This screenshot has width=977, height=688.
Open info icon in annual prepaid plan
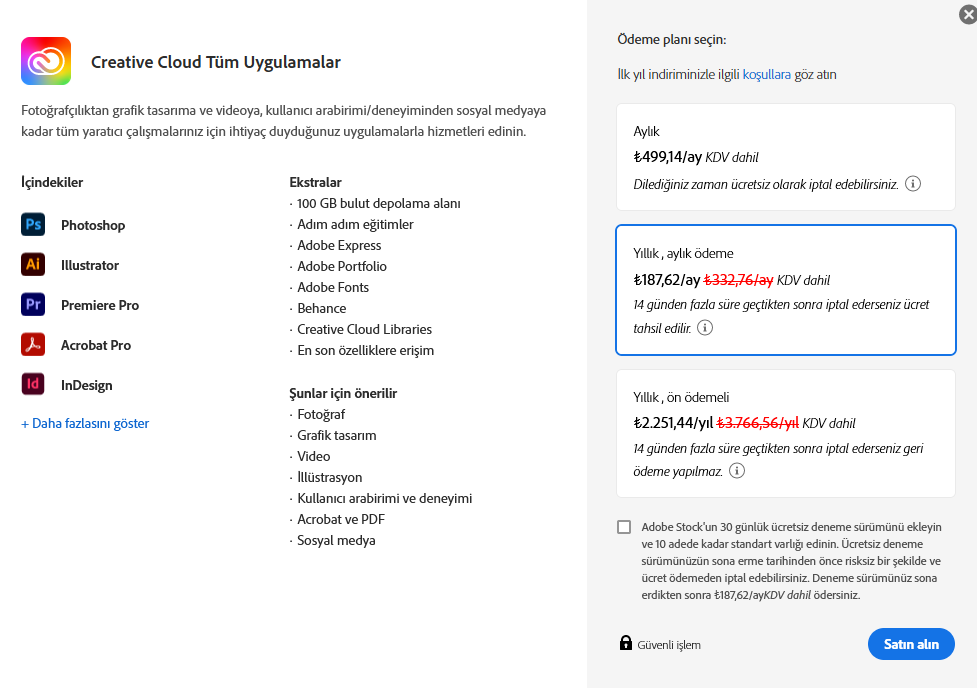737,471
